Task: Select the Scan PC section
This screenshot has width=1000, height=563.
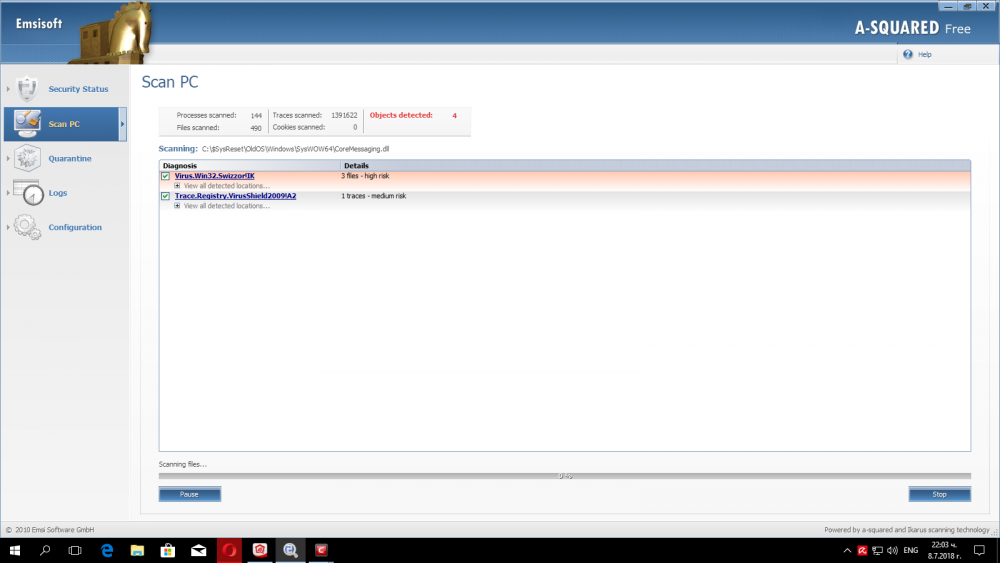Action: tap(64, 124)
